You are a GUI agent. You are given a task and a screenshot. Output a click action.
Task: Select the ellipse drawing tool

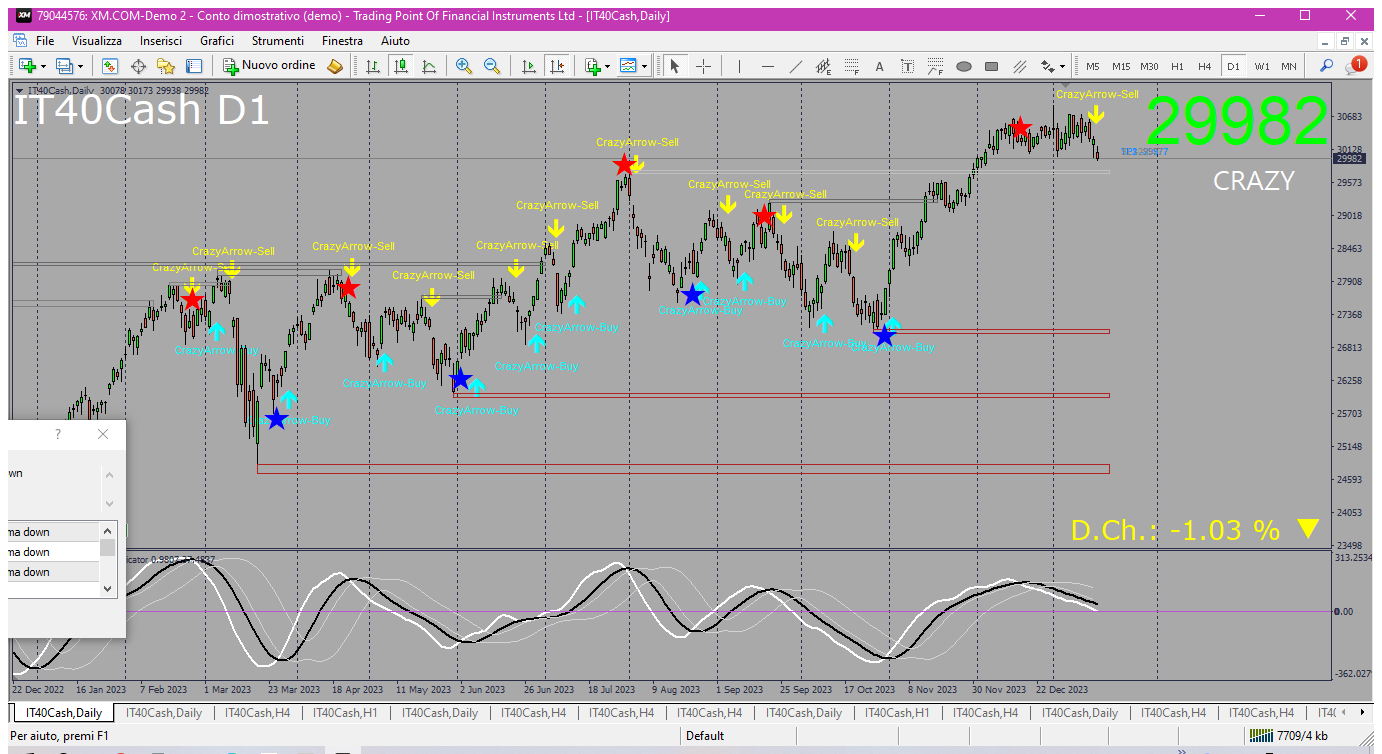point(964,66)
